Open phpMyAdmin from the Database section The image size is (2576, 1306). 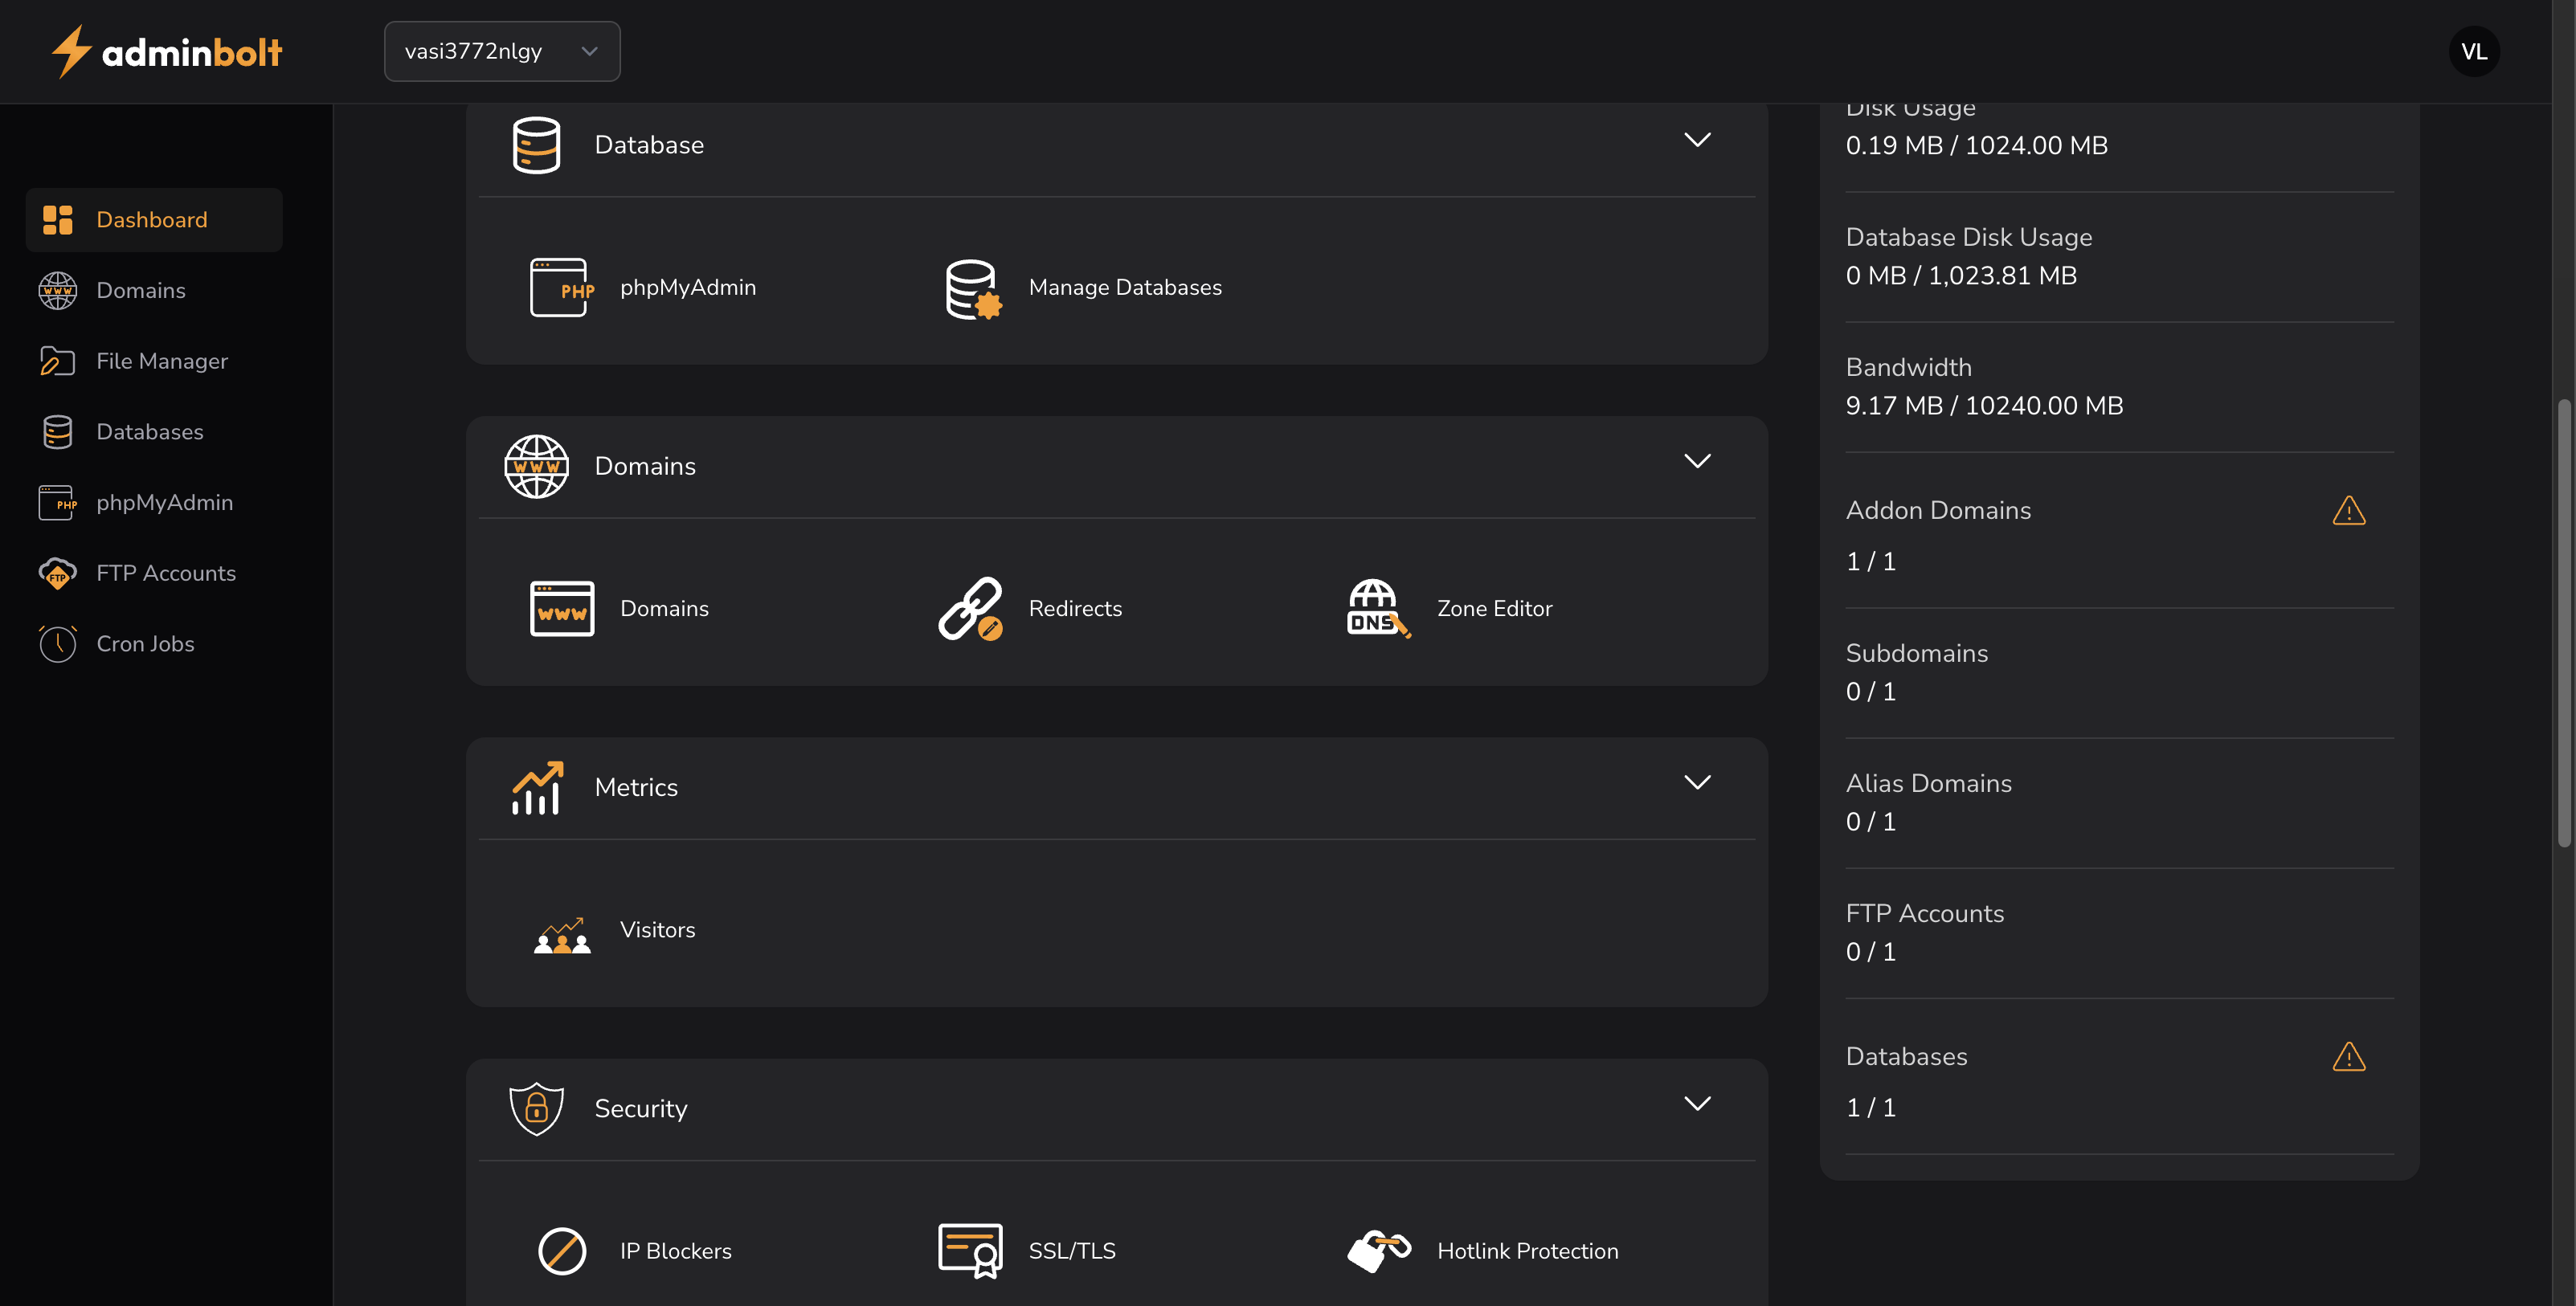(563, 287)
